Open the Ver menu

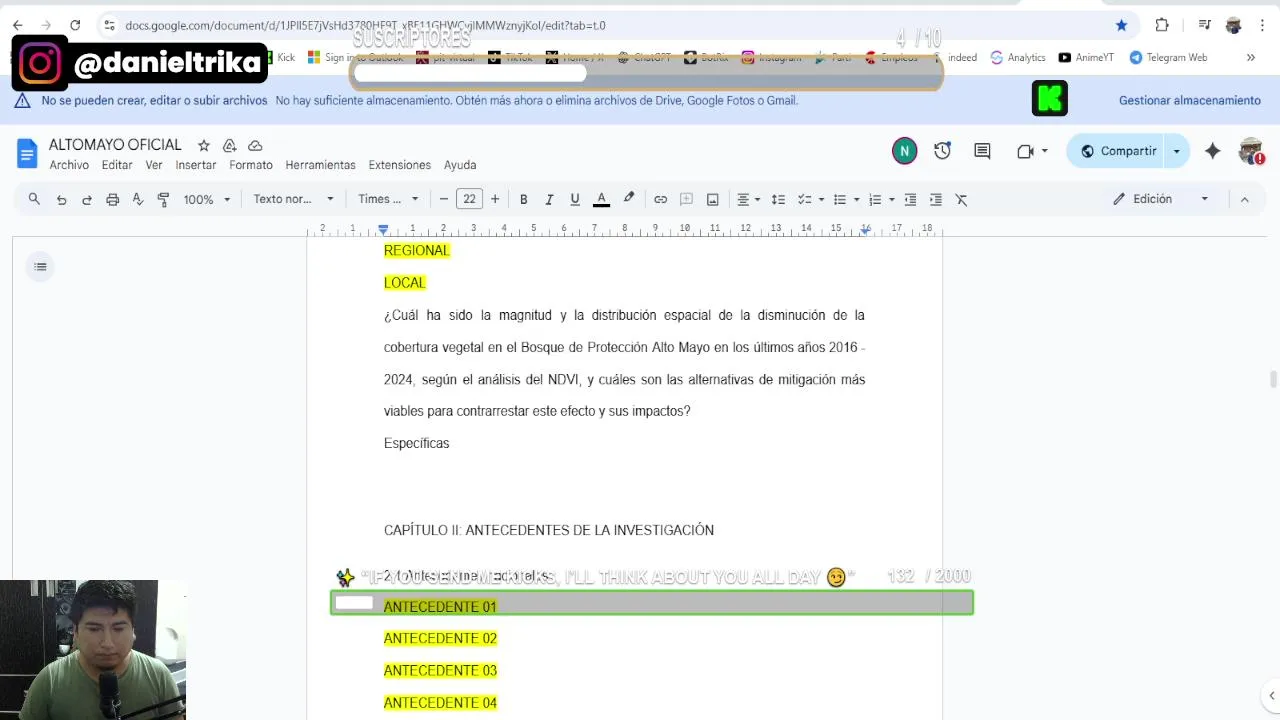(154, 165)
